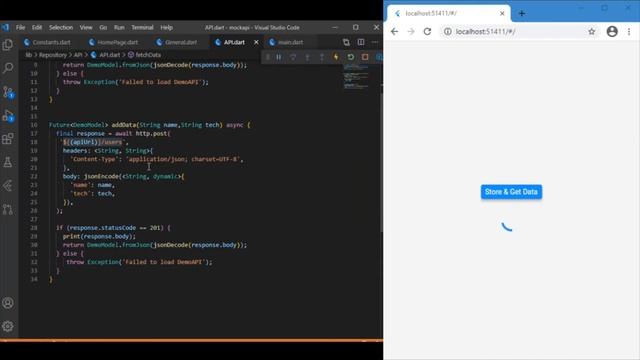Click line number 16 in gutter
This screenshot has height=360, width=640.
[x=34, y=125]
